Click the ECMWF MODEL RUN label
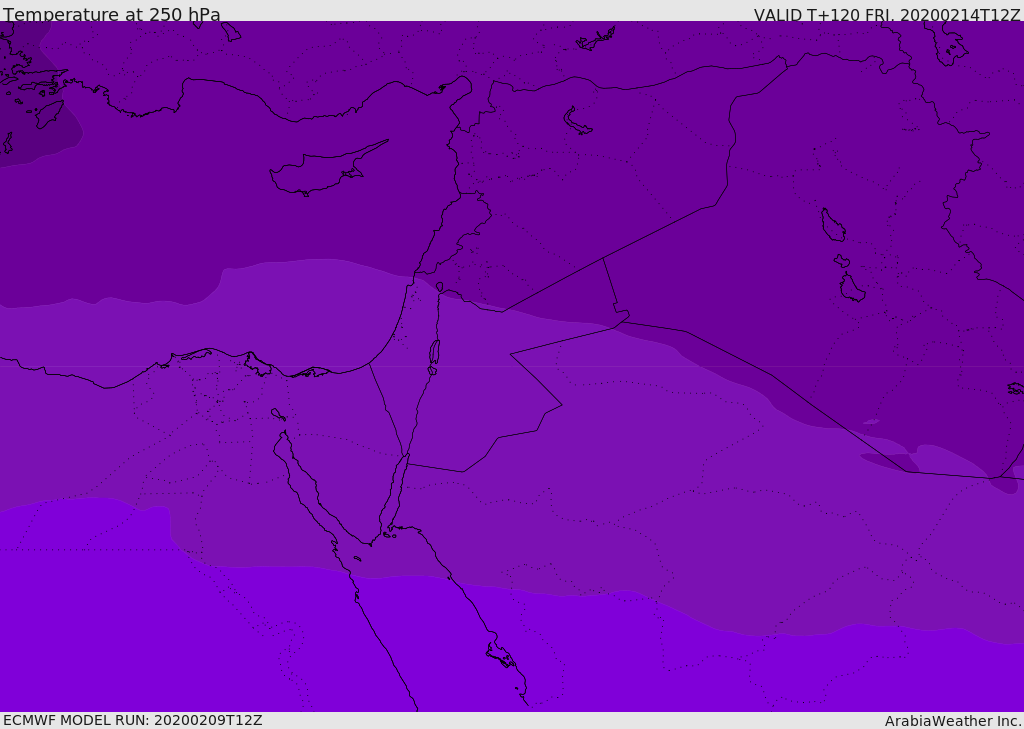 click(x=132, y=720)
